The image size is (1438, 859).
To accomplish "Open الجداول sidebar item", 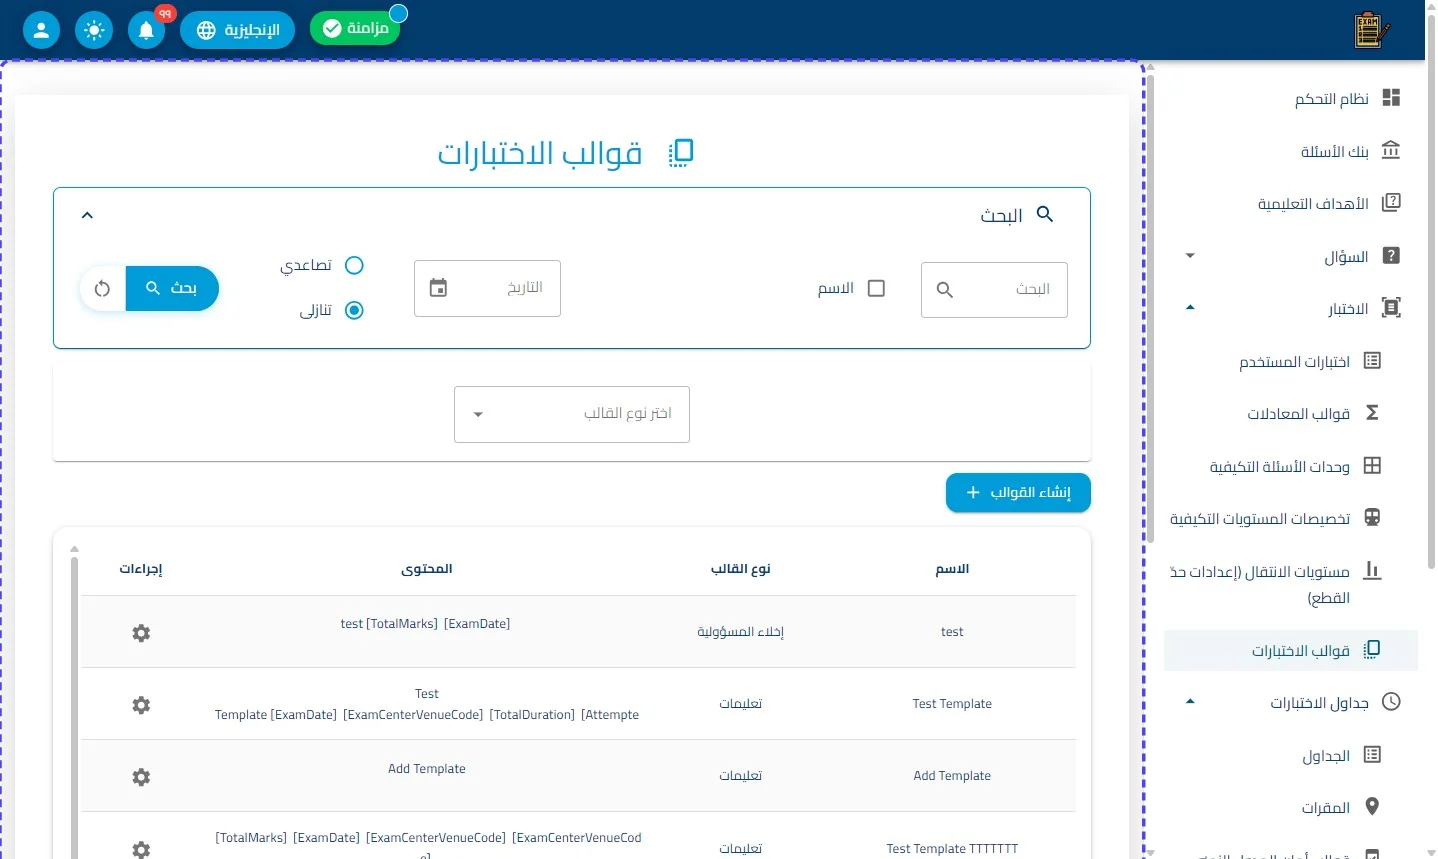I will point(1291,755).
